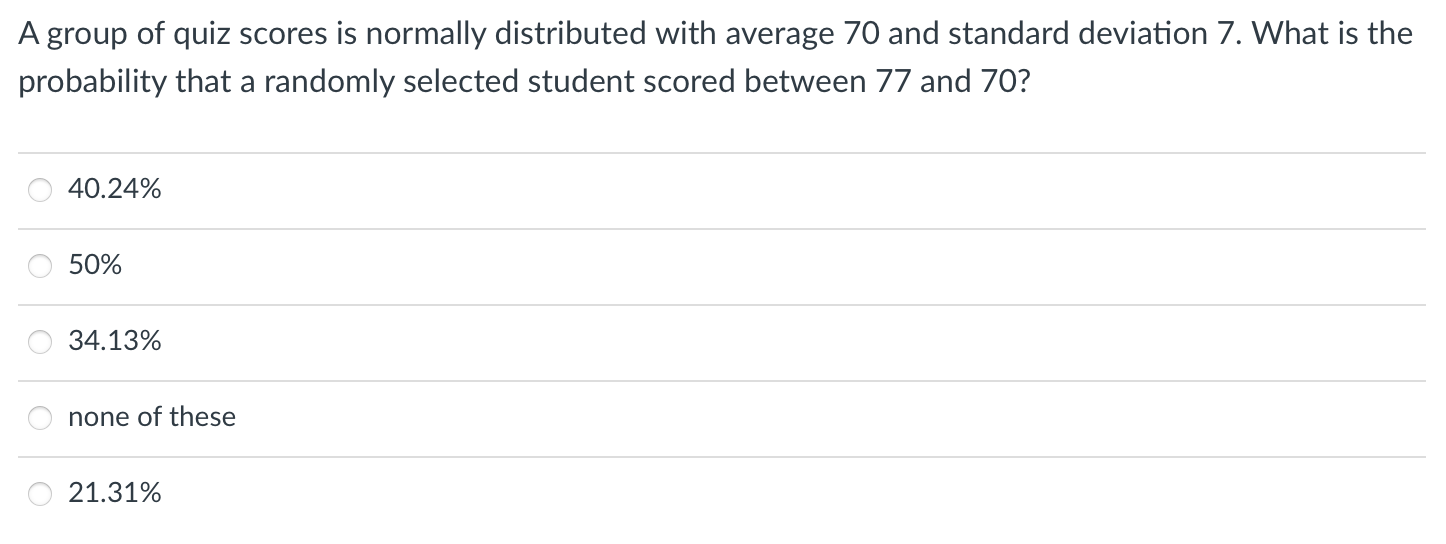This screenshot has width=1446, height=544.
Task: Click the number 77 in the question
Action: pyautogui.click(x=892, y=80)
